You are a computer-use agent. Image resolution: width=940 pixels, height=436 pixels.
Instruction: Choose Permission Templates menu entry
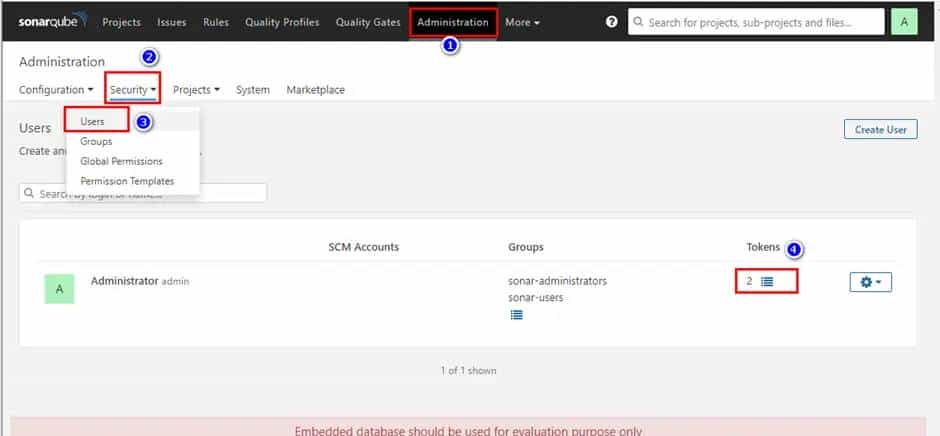(x=127, y=181)
